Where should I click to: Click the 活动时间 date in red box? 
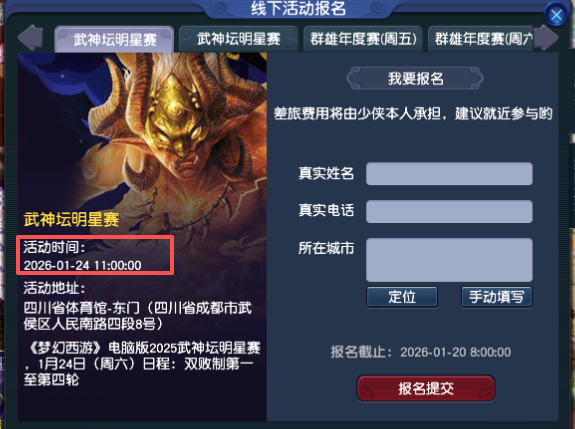pyautogui.click(x=83, y=265)
